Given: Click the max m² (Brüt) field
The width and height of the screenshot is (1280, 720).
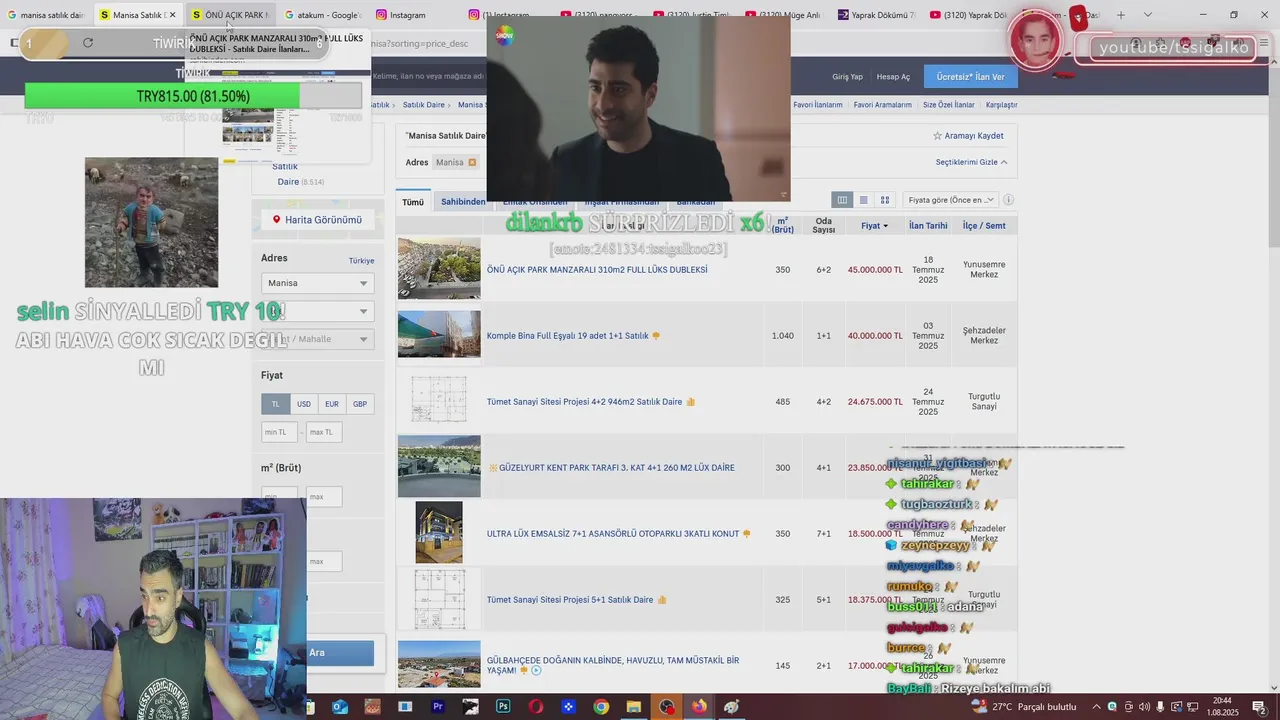Looking at the screenshot, I should [x=324, y=497].
